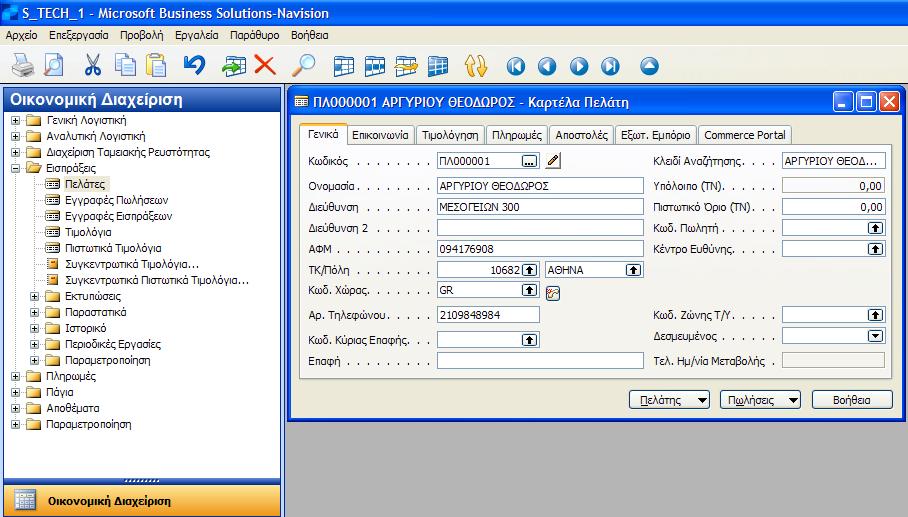Click the Cut scissors icon
Screen dimensions: 908x517
(x=93, y=65)
